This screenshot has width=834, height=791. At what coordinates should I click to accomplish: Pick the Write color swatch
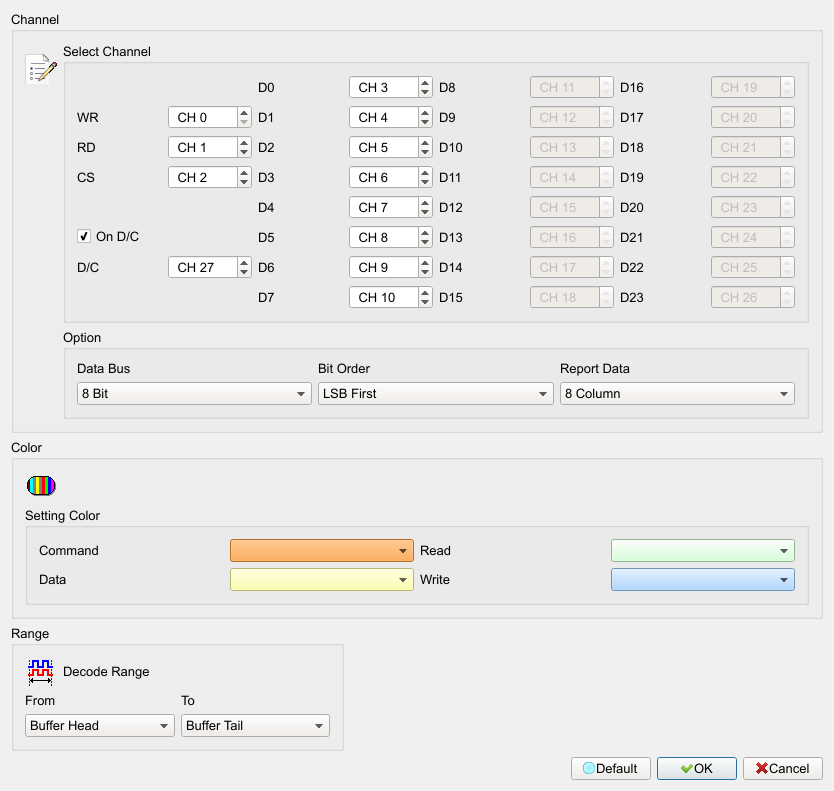click(703, 580)
